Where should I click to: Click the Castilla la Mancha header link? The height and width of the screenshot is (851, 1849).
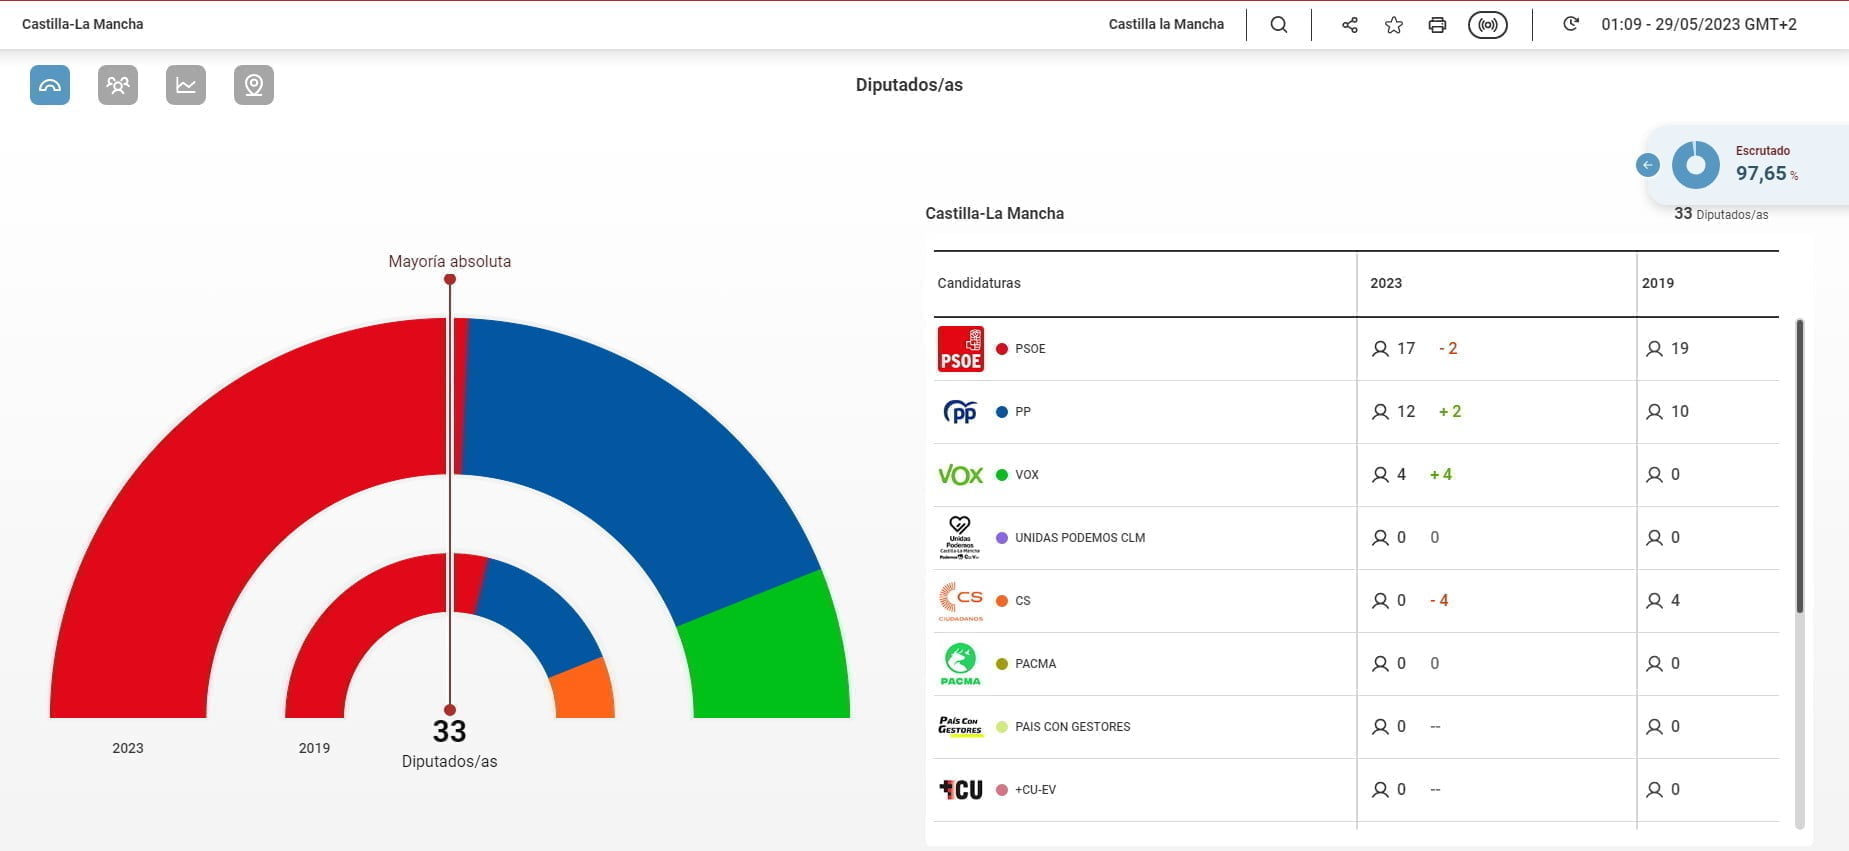coord(1166,24)
